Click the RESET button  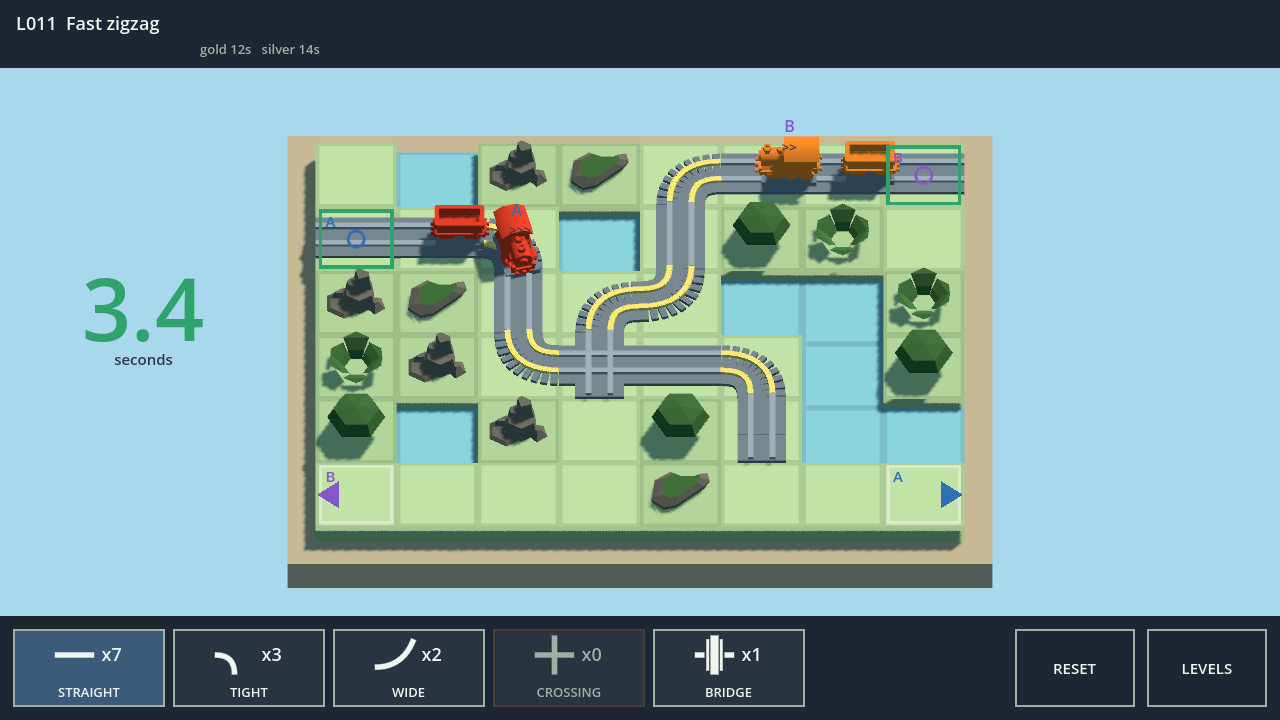pos(1075,668)
